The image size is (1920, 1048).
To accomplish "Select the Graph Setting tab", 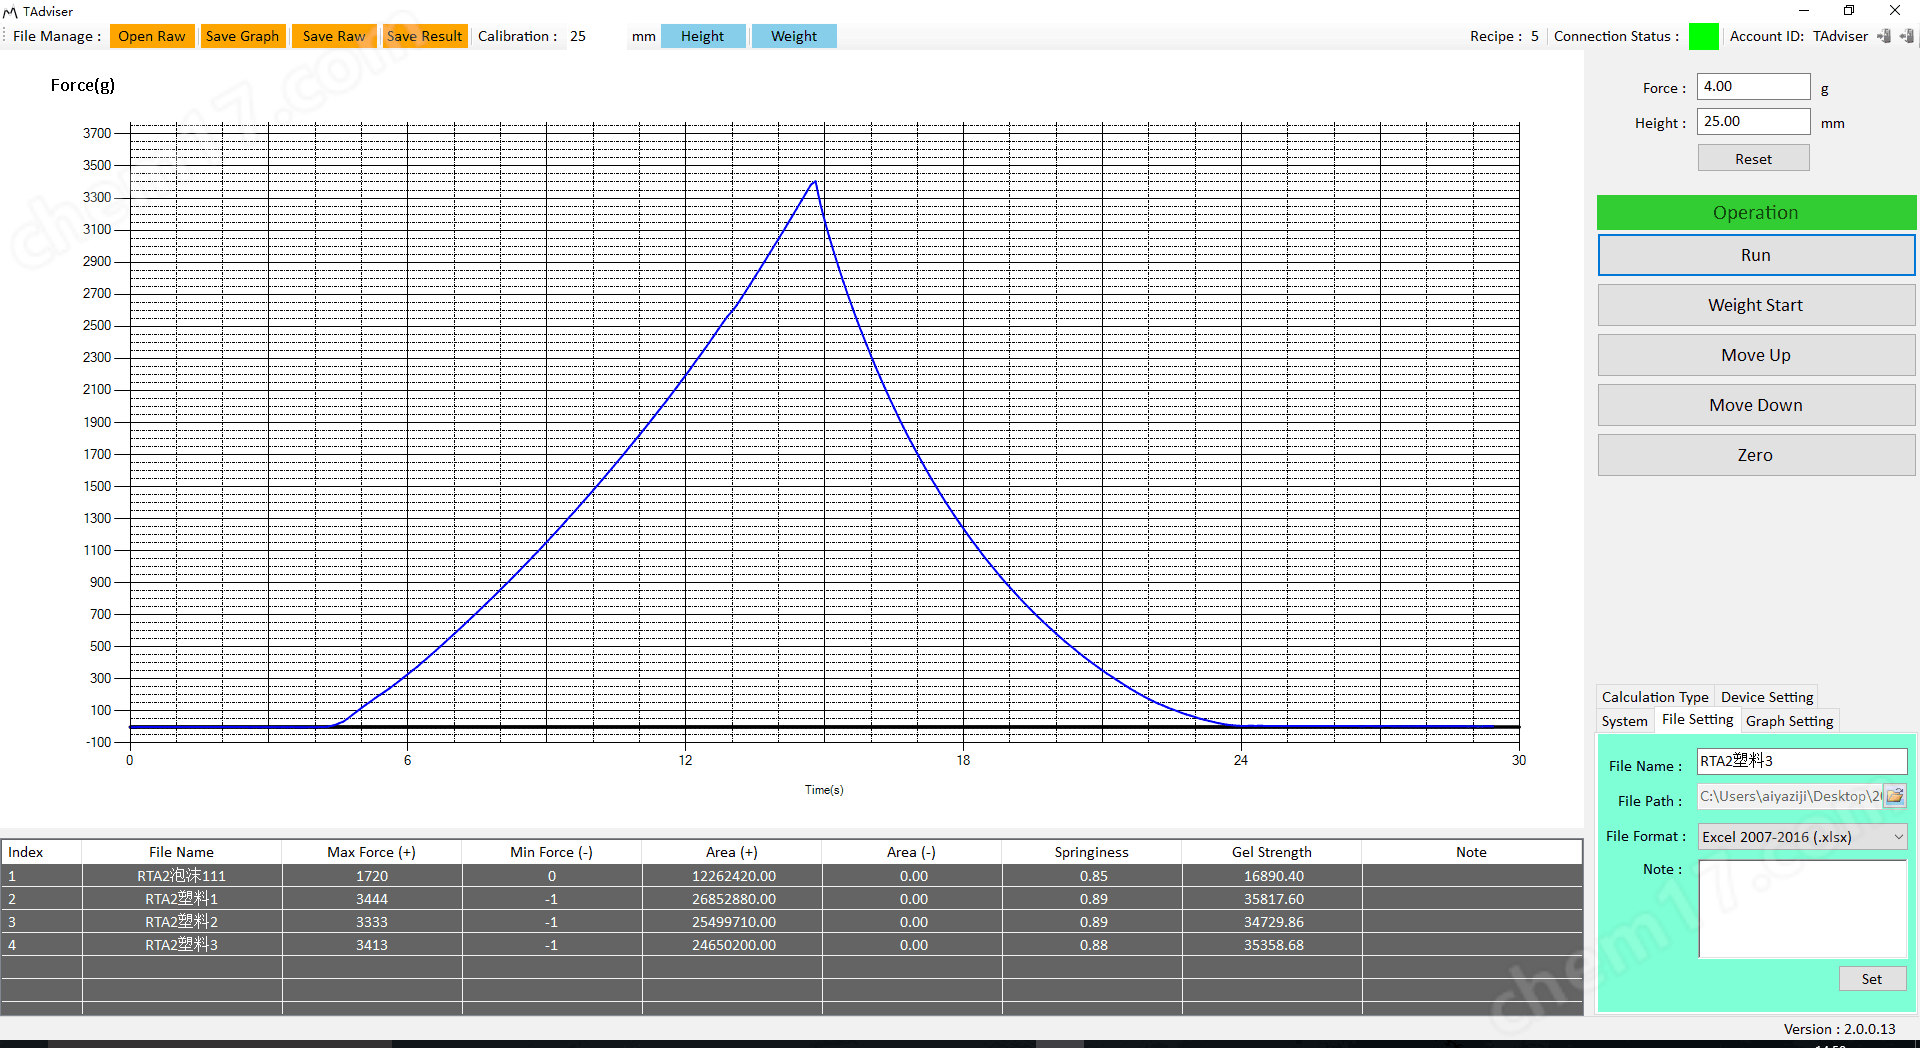I will click(x=1789, y=721).
